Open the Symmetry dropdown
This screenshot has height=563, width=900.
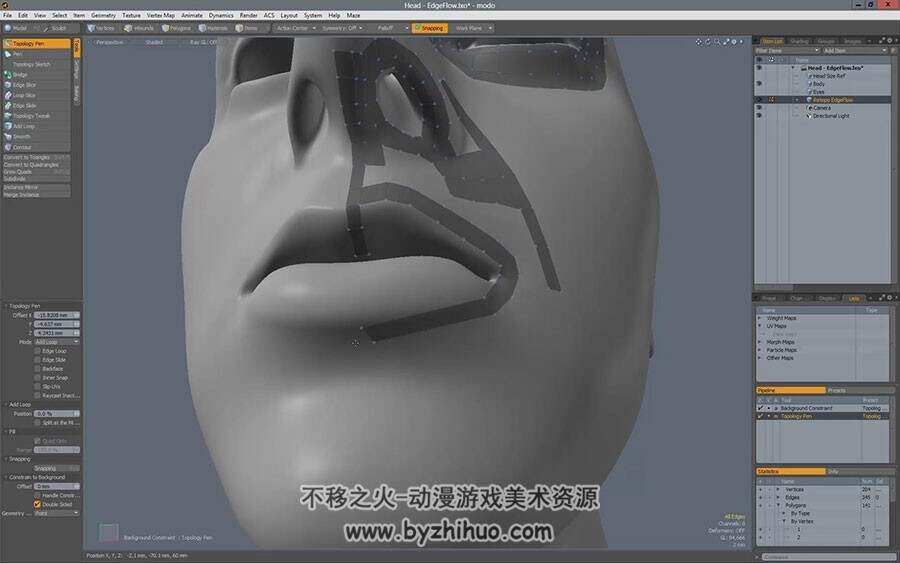point(342,28)
